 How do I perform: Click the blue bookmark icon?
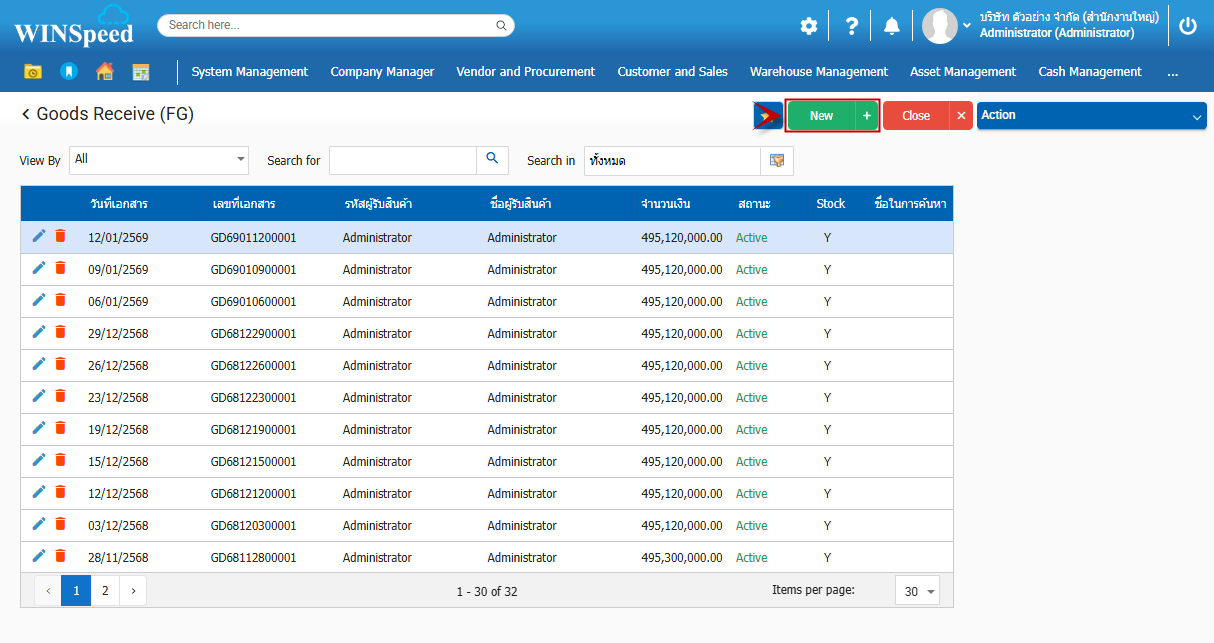[x=68, y=72]
